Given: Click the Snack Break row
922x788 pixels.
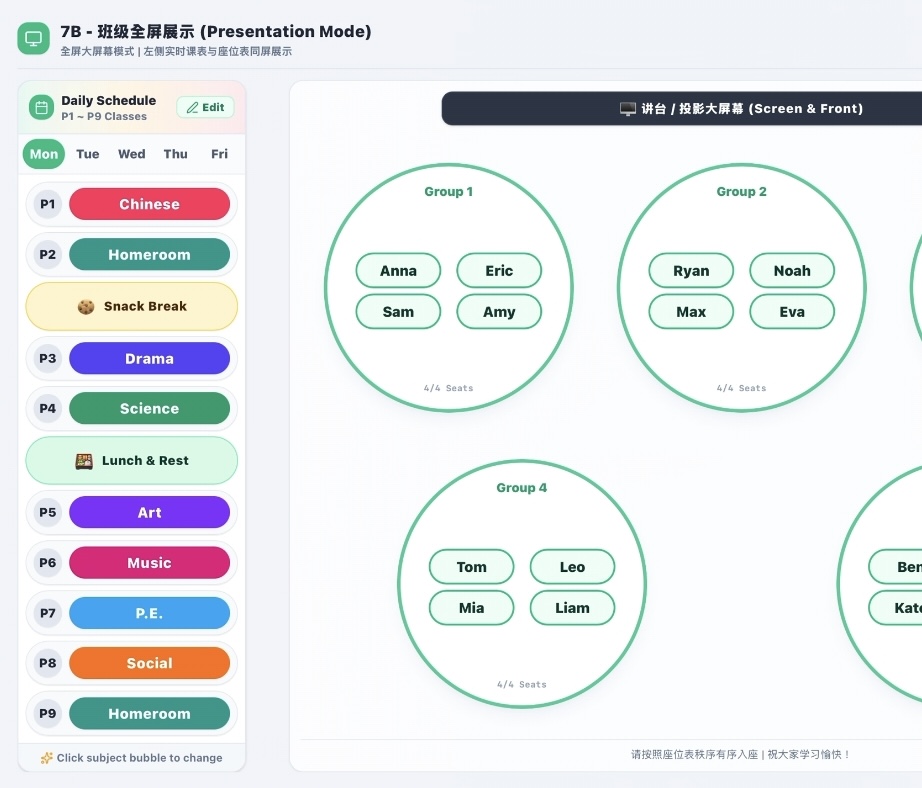Looking at the screenshot, I should (132, 306).
